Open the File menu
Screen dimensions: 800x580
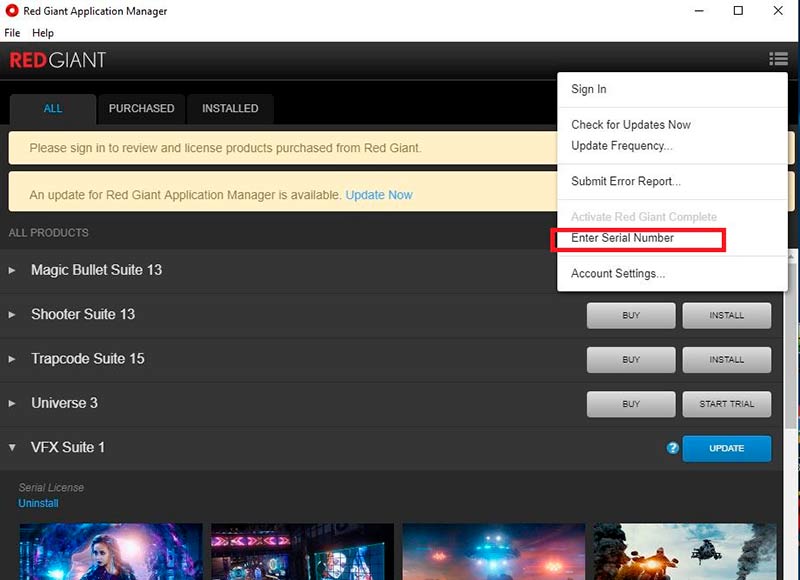tap(12, 33)
